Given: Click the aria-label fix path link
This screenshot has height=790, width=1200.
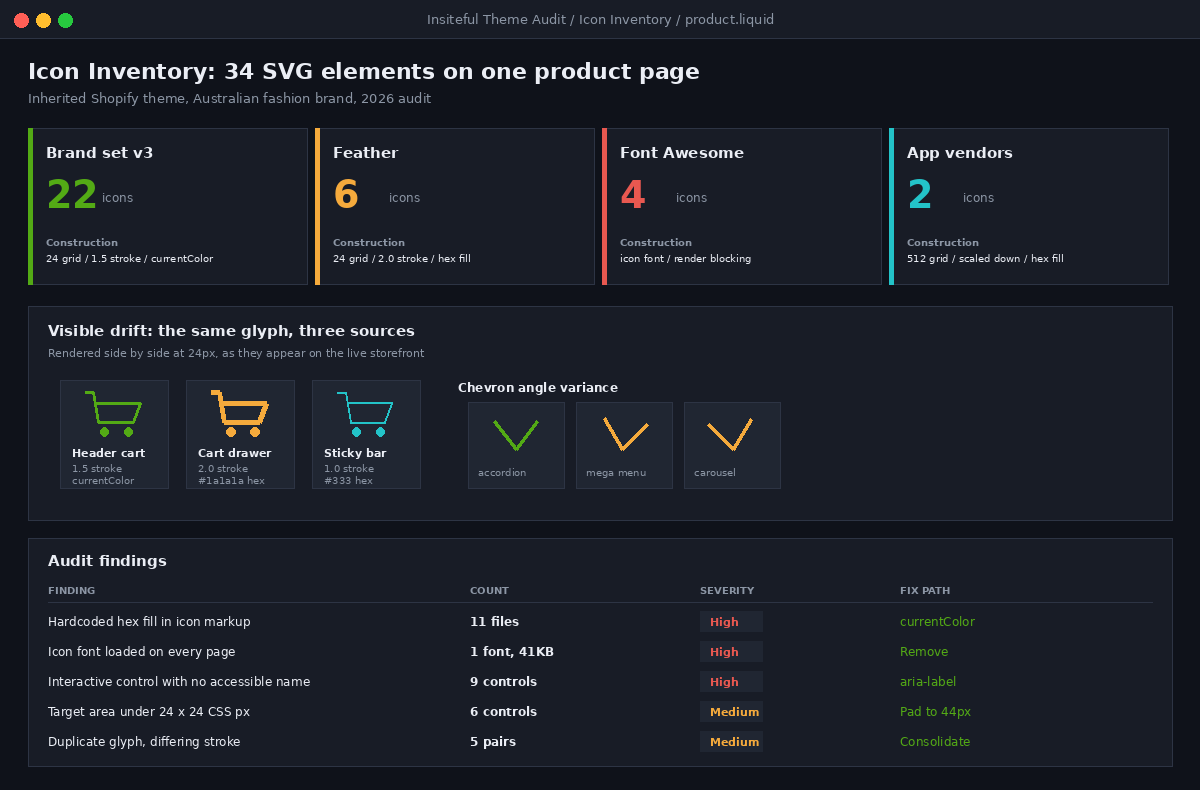Looking at the screenshot, I should pos(928,682).
